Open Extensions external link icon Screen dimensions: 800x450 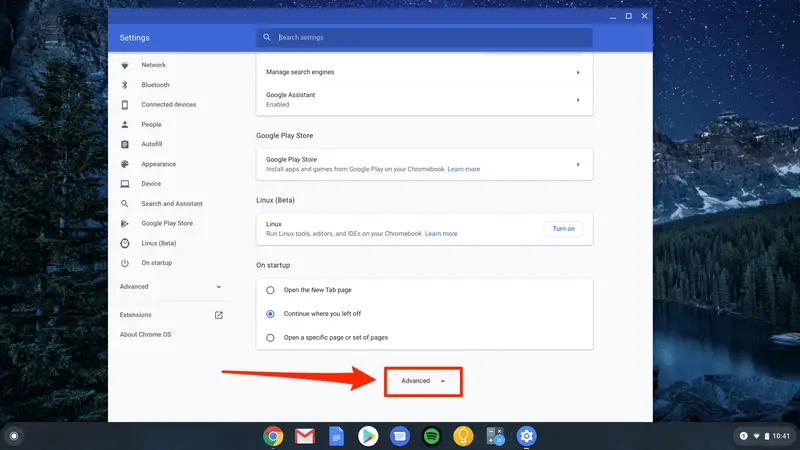219,315
